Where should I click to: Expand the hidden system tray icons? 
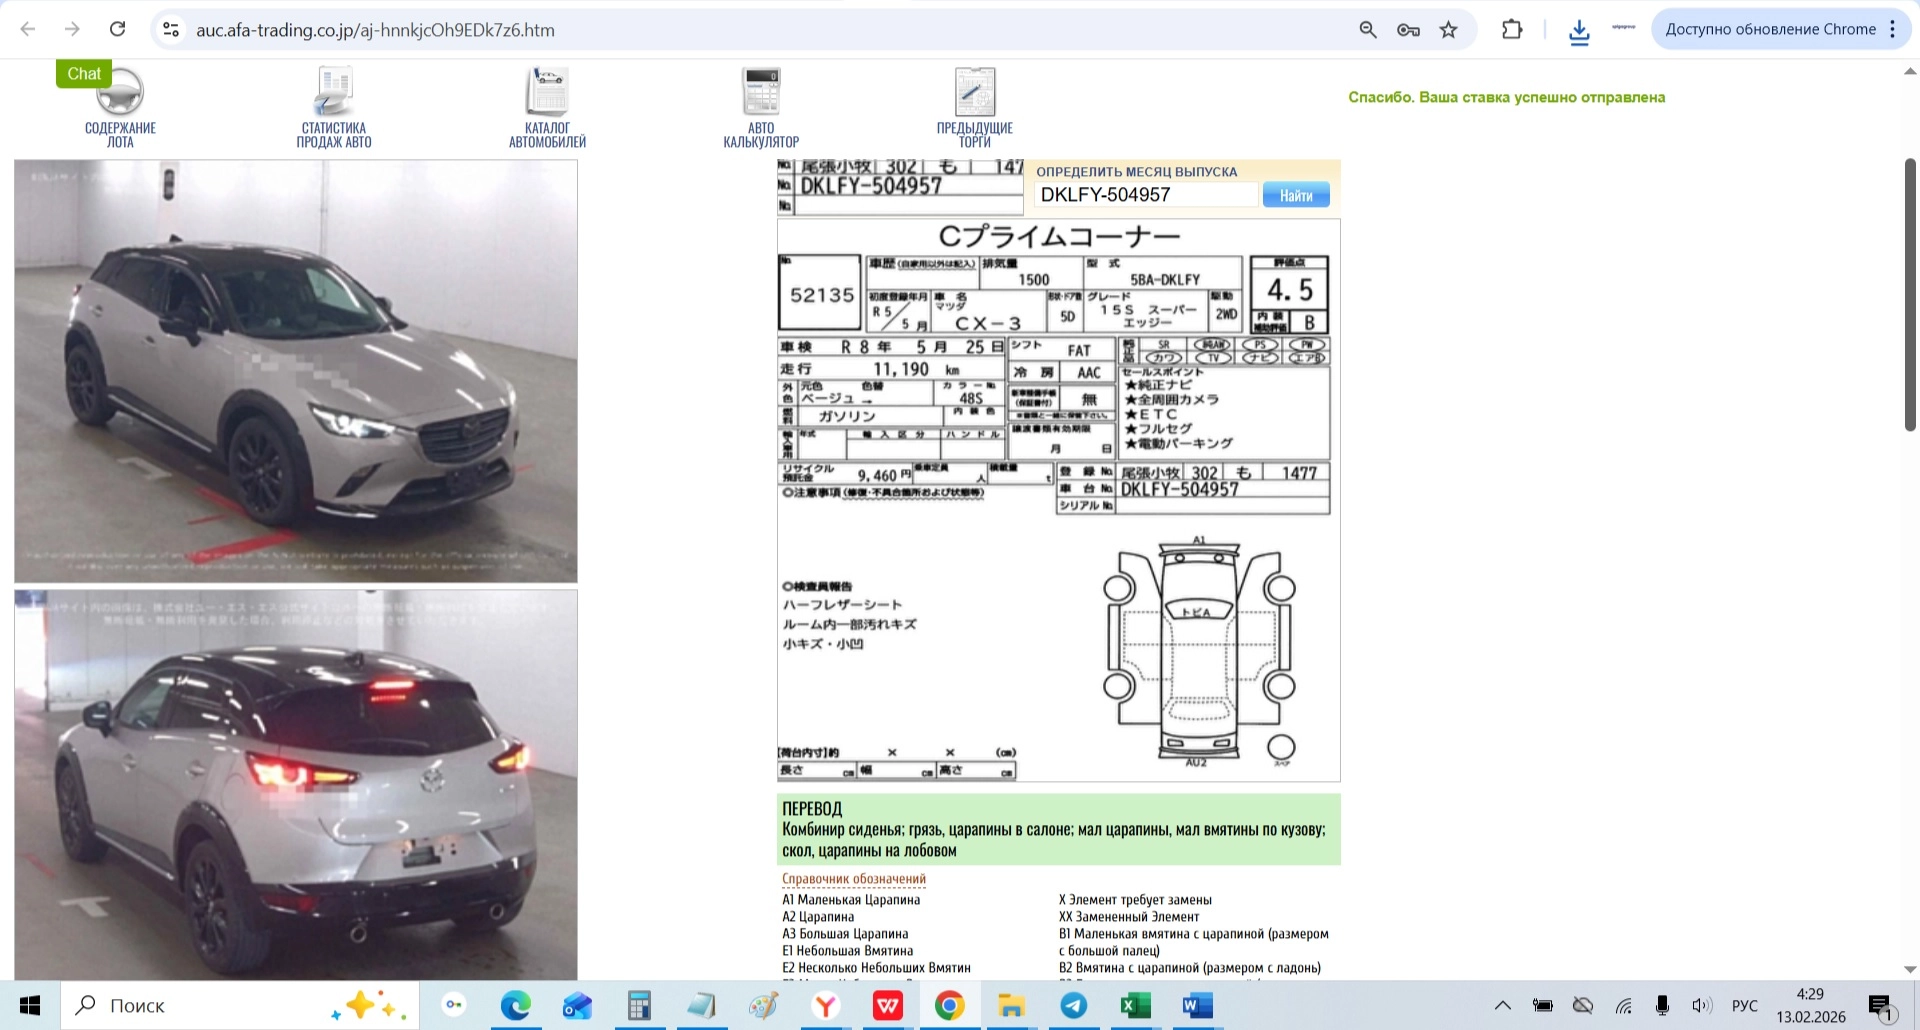1502,1006
